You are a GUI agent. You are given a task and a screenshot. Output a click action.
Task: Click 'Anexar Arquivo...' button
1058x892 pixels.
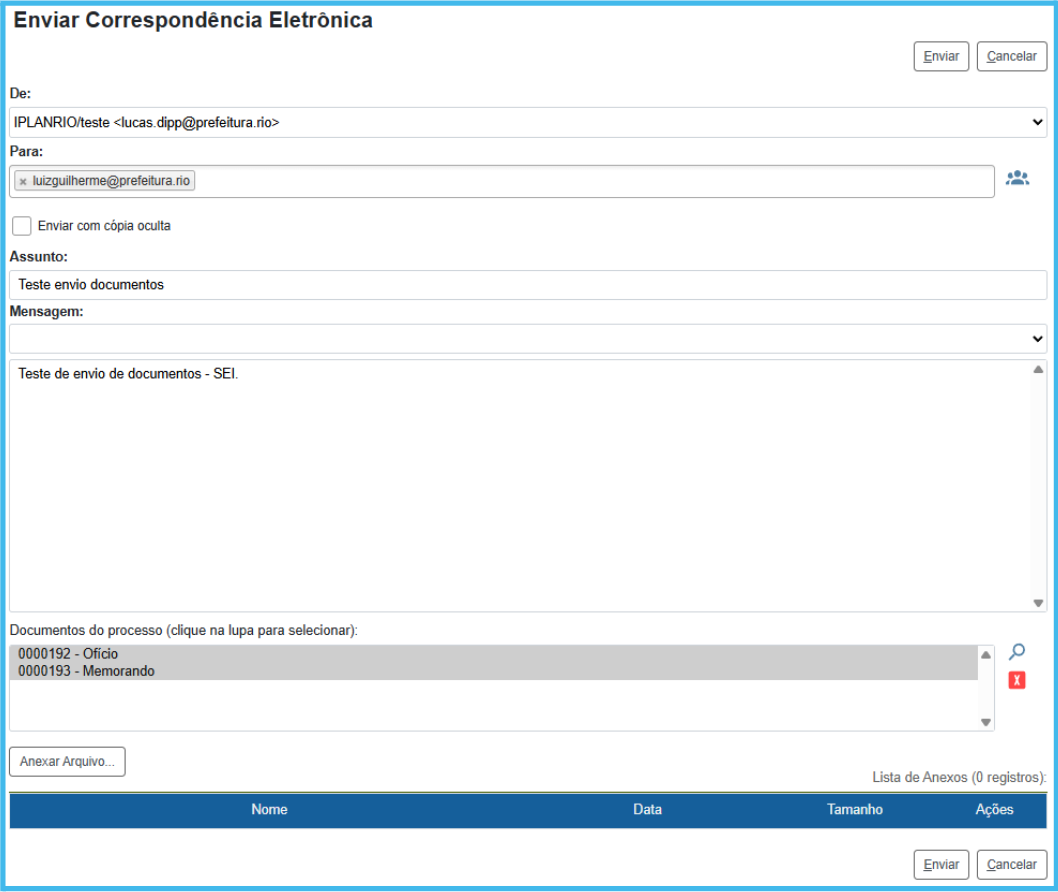[67, 761]
